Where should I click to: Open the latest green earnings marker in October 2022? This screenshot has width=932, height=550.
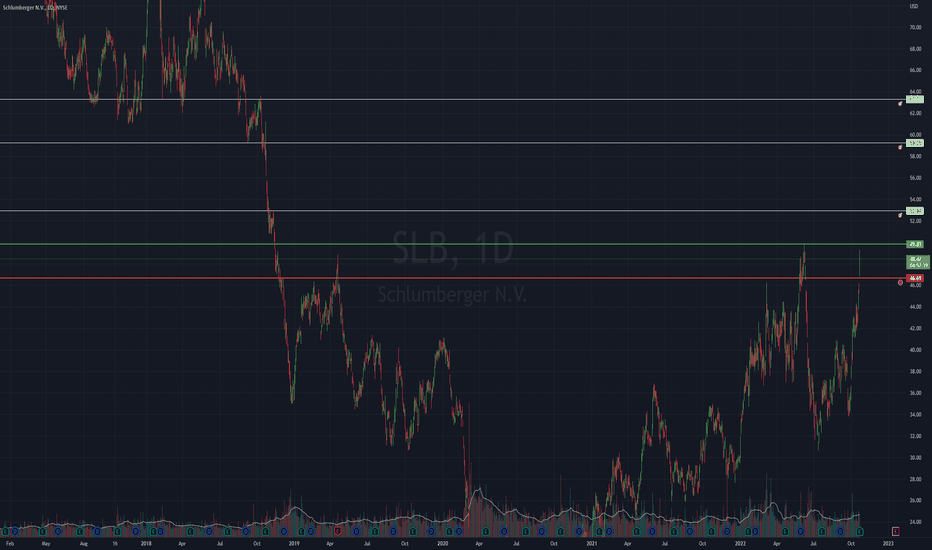859,531
